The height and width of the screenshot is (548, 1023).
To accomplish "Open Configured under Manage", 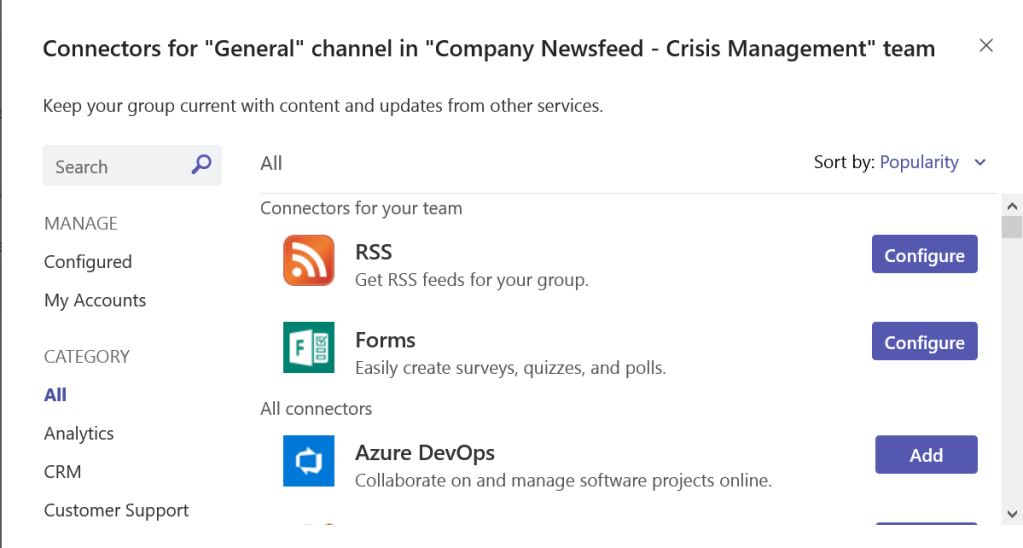I will (88, 262).
